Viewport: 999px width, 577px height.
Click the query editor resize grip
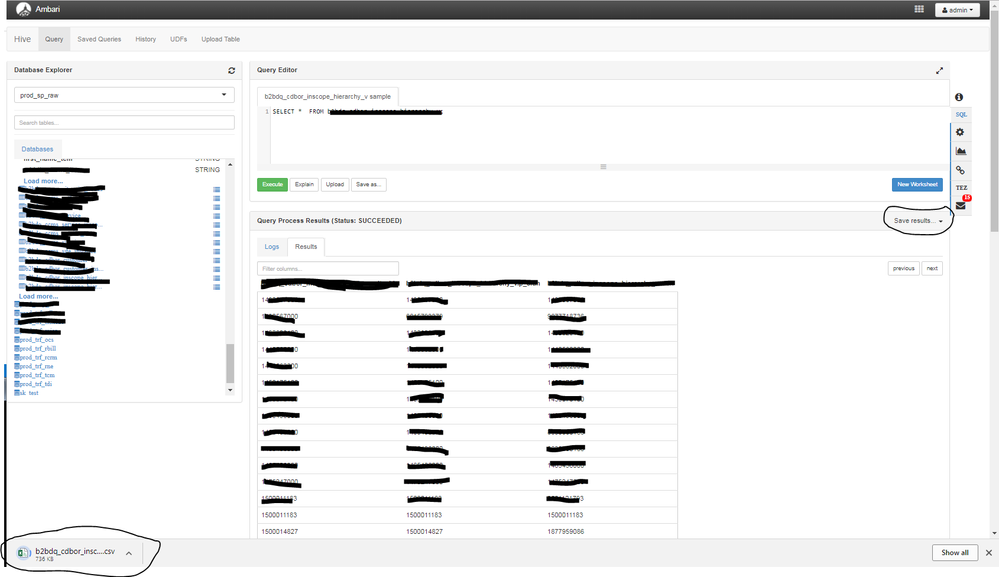click(x=603, y=167)
